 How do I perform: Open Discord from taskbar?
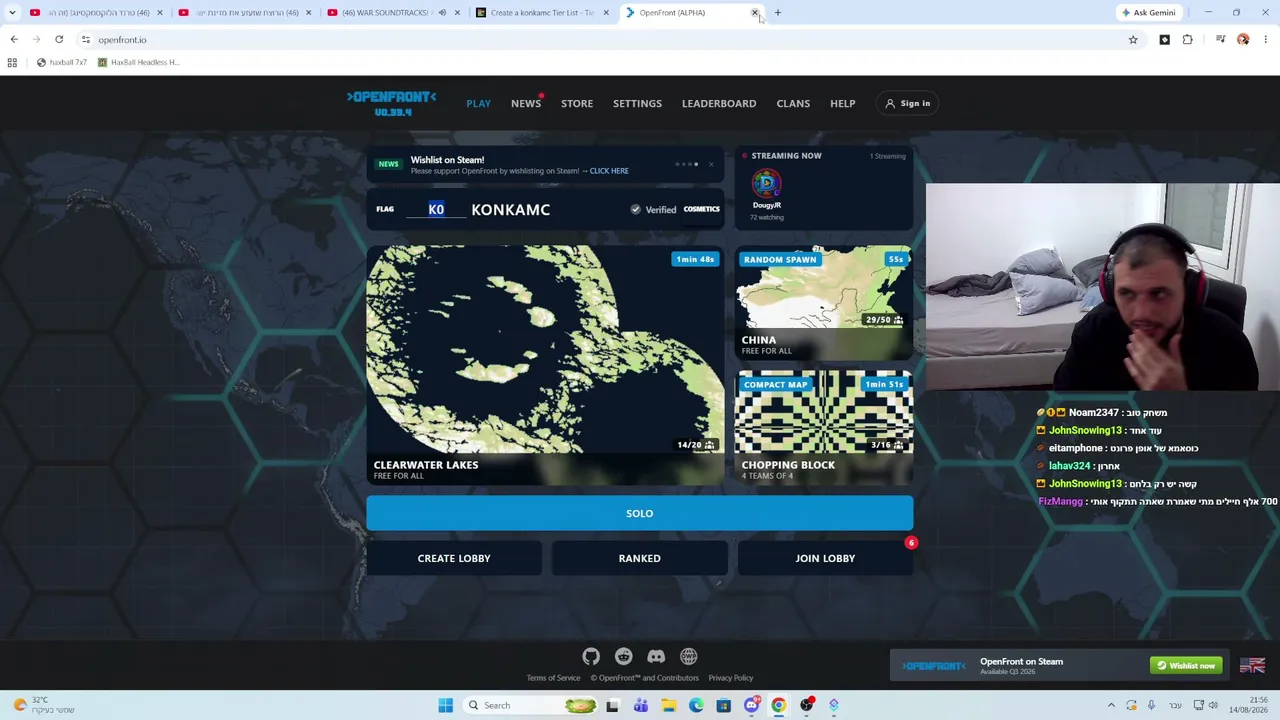click(x=752, y=705)
